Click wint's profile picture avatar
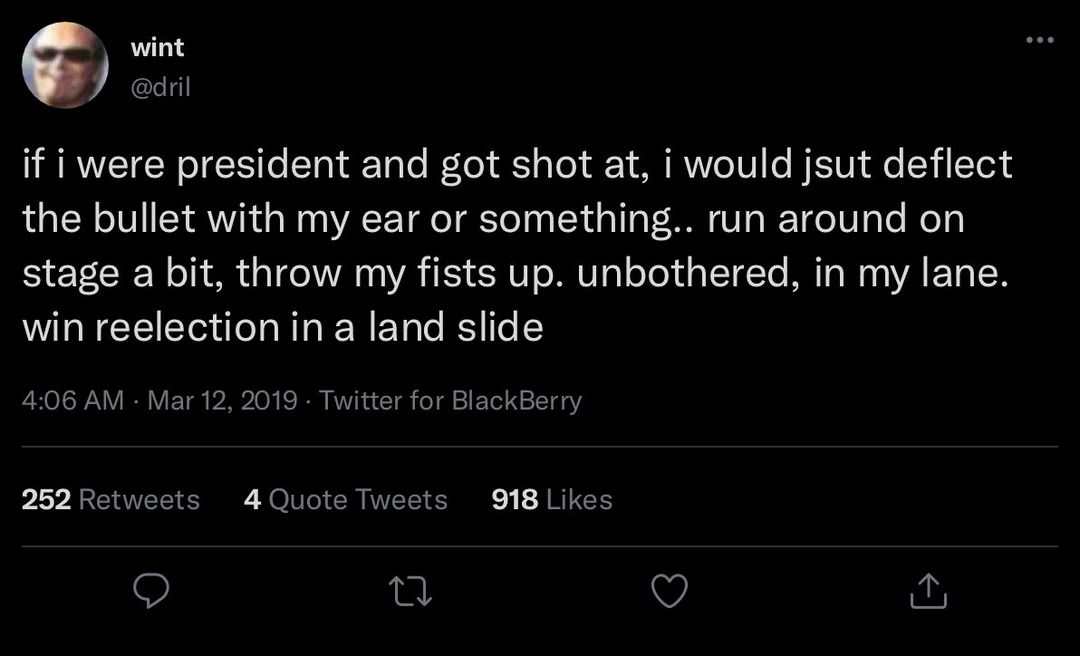This screenshot has height=656, width=1080. pos(65,65)
